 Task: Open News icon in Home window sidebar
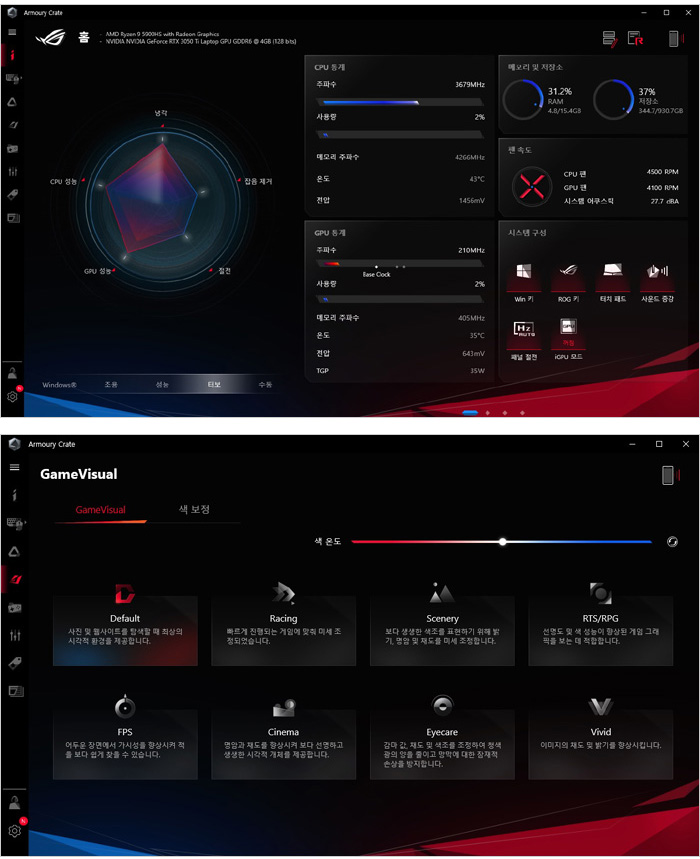click(13, 218)
